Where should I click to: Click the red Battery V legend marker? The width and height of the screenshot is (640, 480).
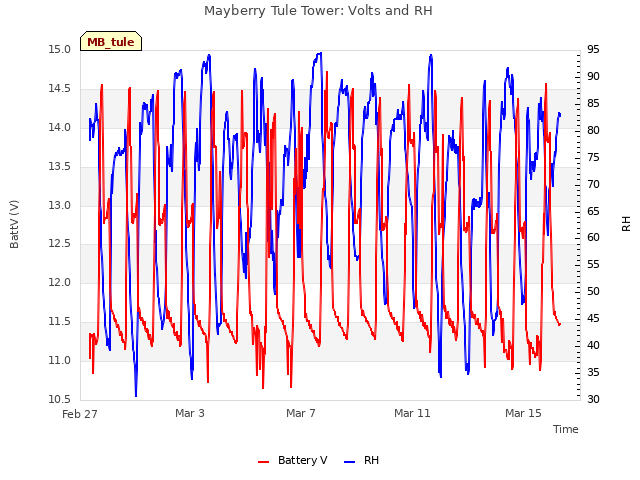[x=264, y=462]
